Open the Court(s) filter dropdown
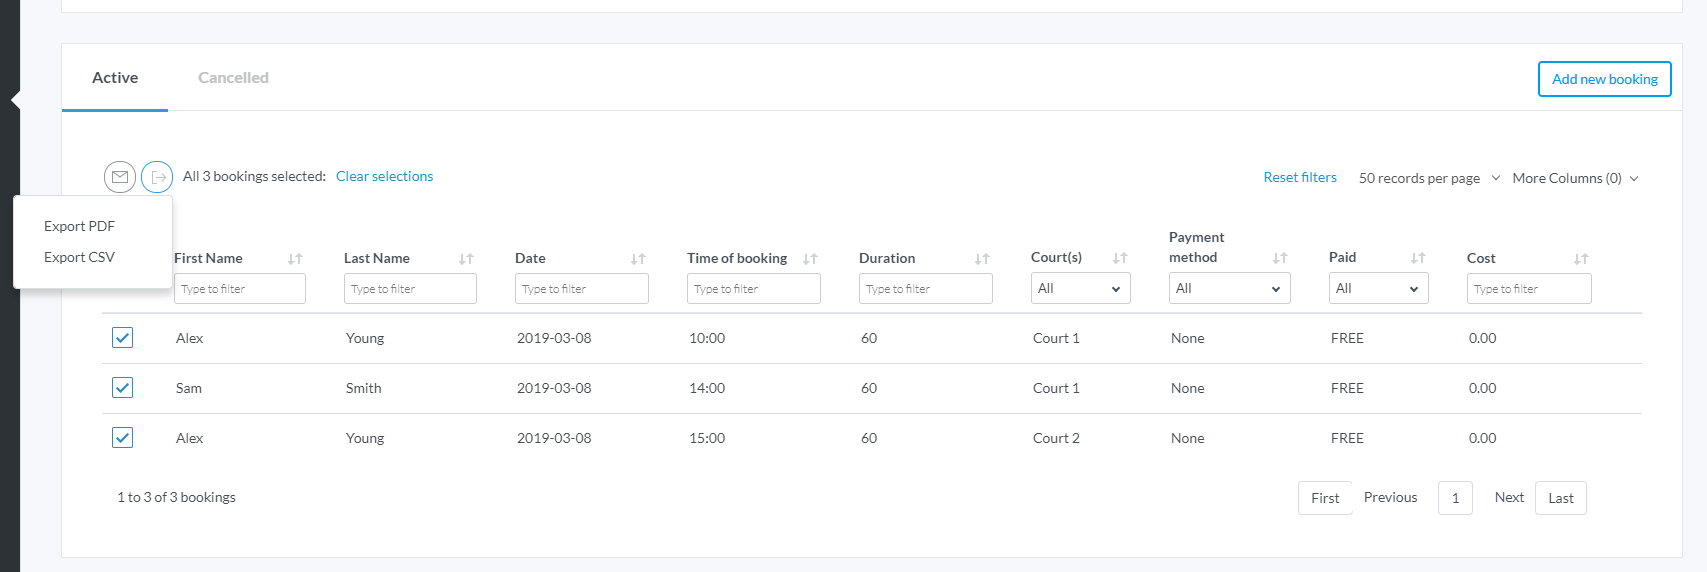This screenshot has width=1707, height=572. tap(1080, 289)
